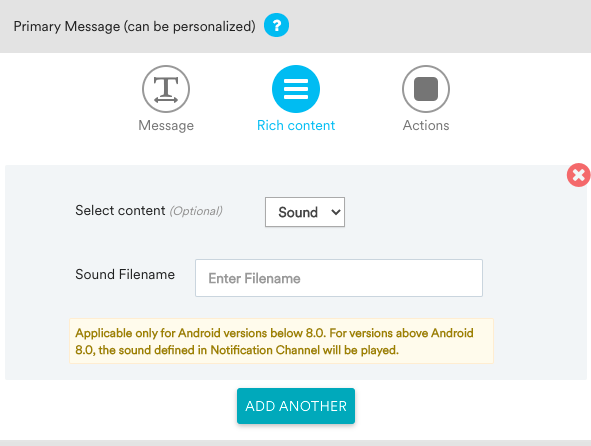Open the Select content Sound dropdown
This screenshot has width=591, height=446.
[x=305, y=212]
